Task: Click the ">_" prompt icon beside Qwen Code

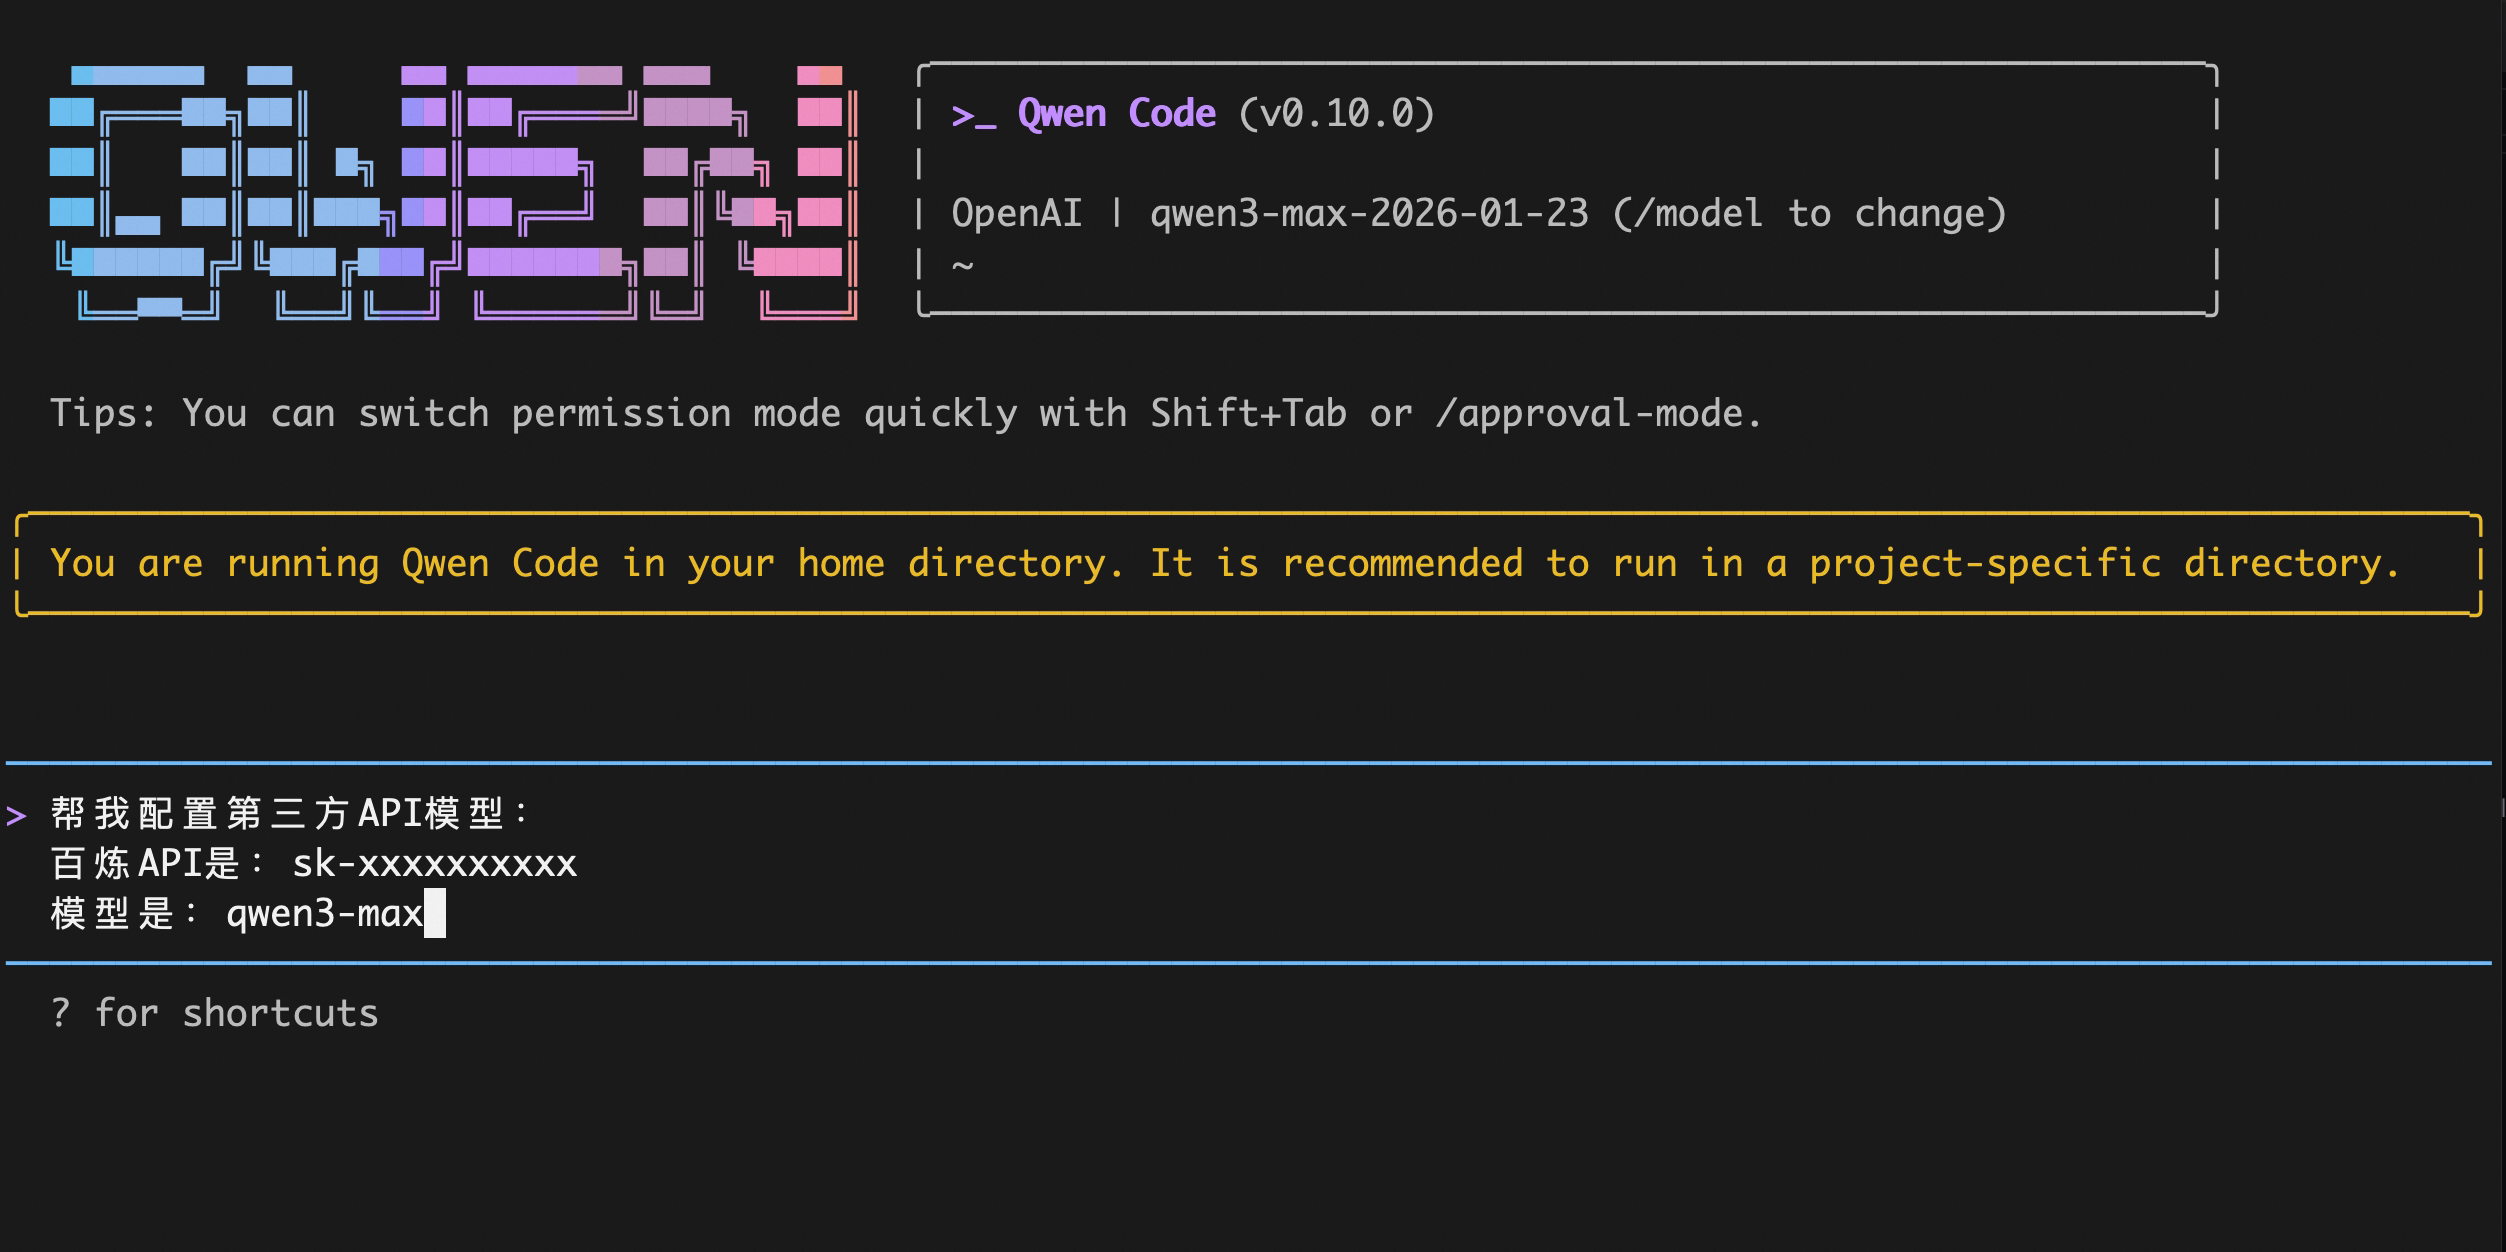Action: (x=973, y=115)
